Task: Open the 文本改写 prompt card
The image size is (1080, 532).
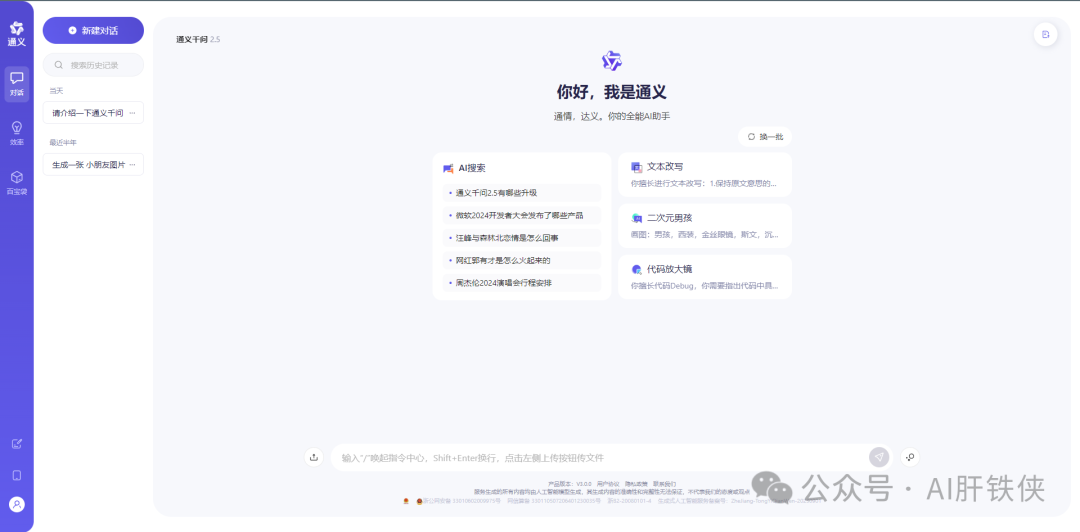Action: coord(705,175)
